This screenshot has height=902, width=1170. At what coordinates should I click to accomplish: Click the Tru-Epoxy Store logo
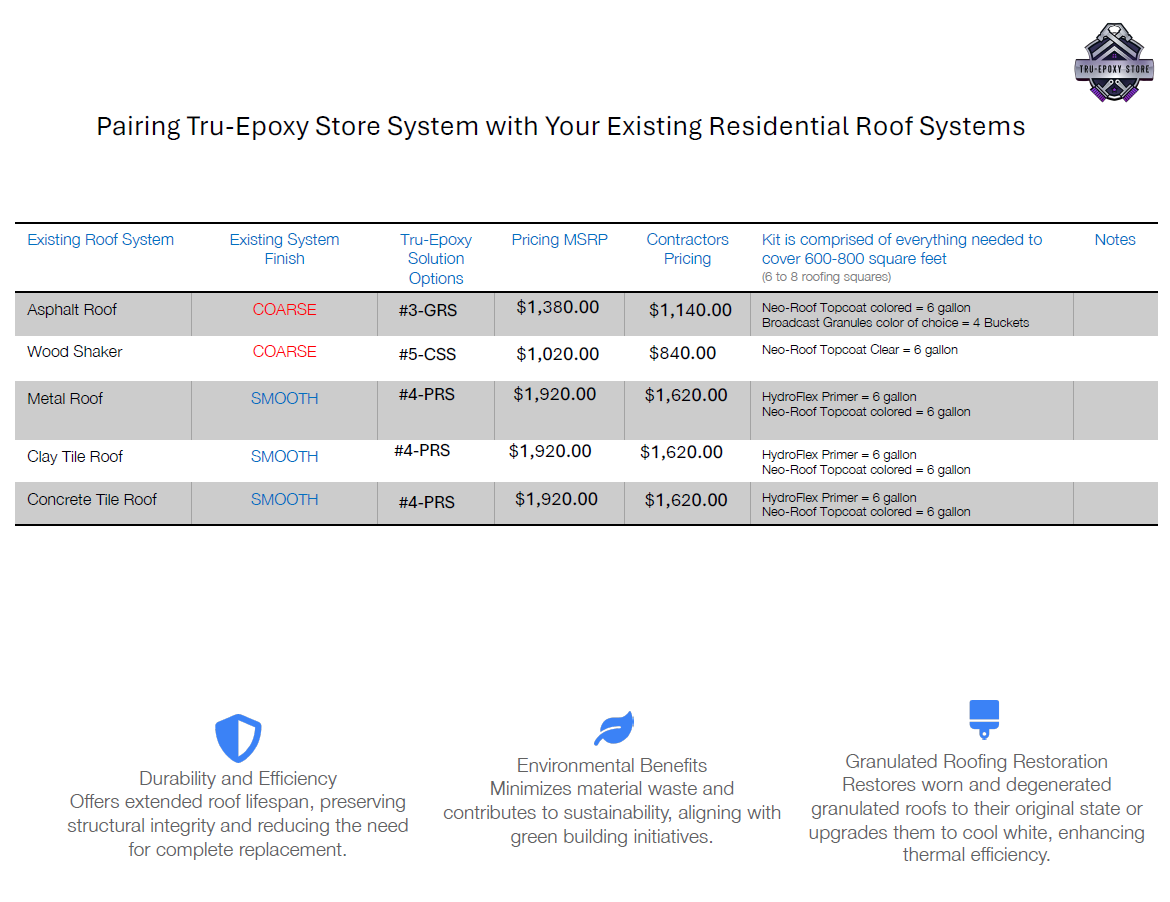point(1113,62)
